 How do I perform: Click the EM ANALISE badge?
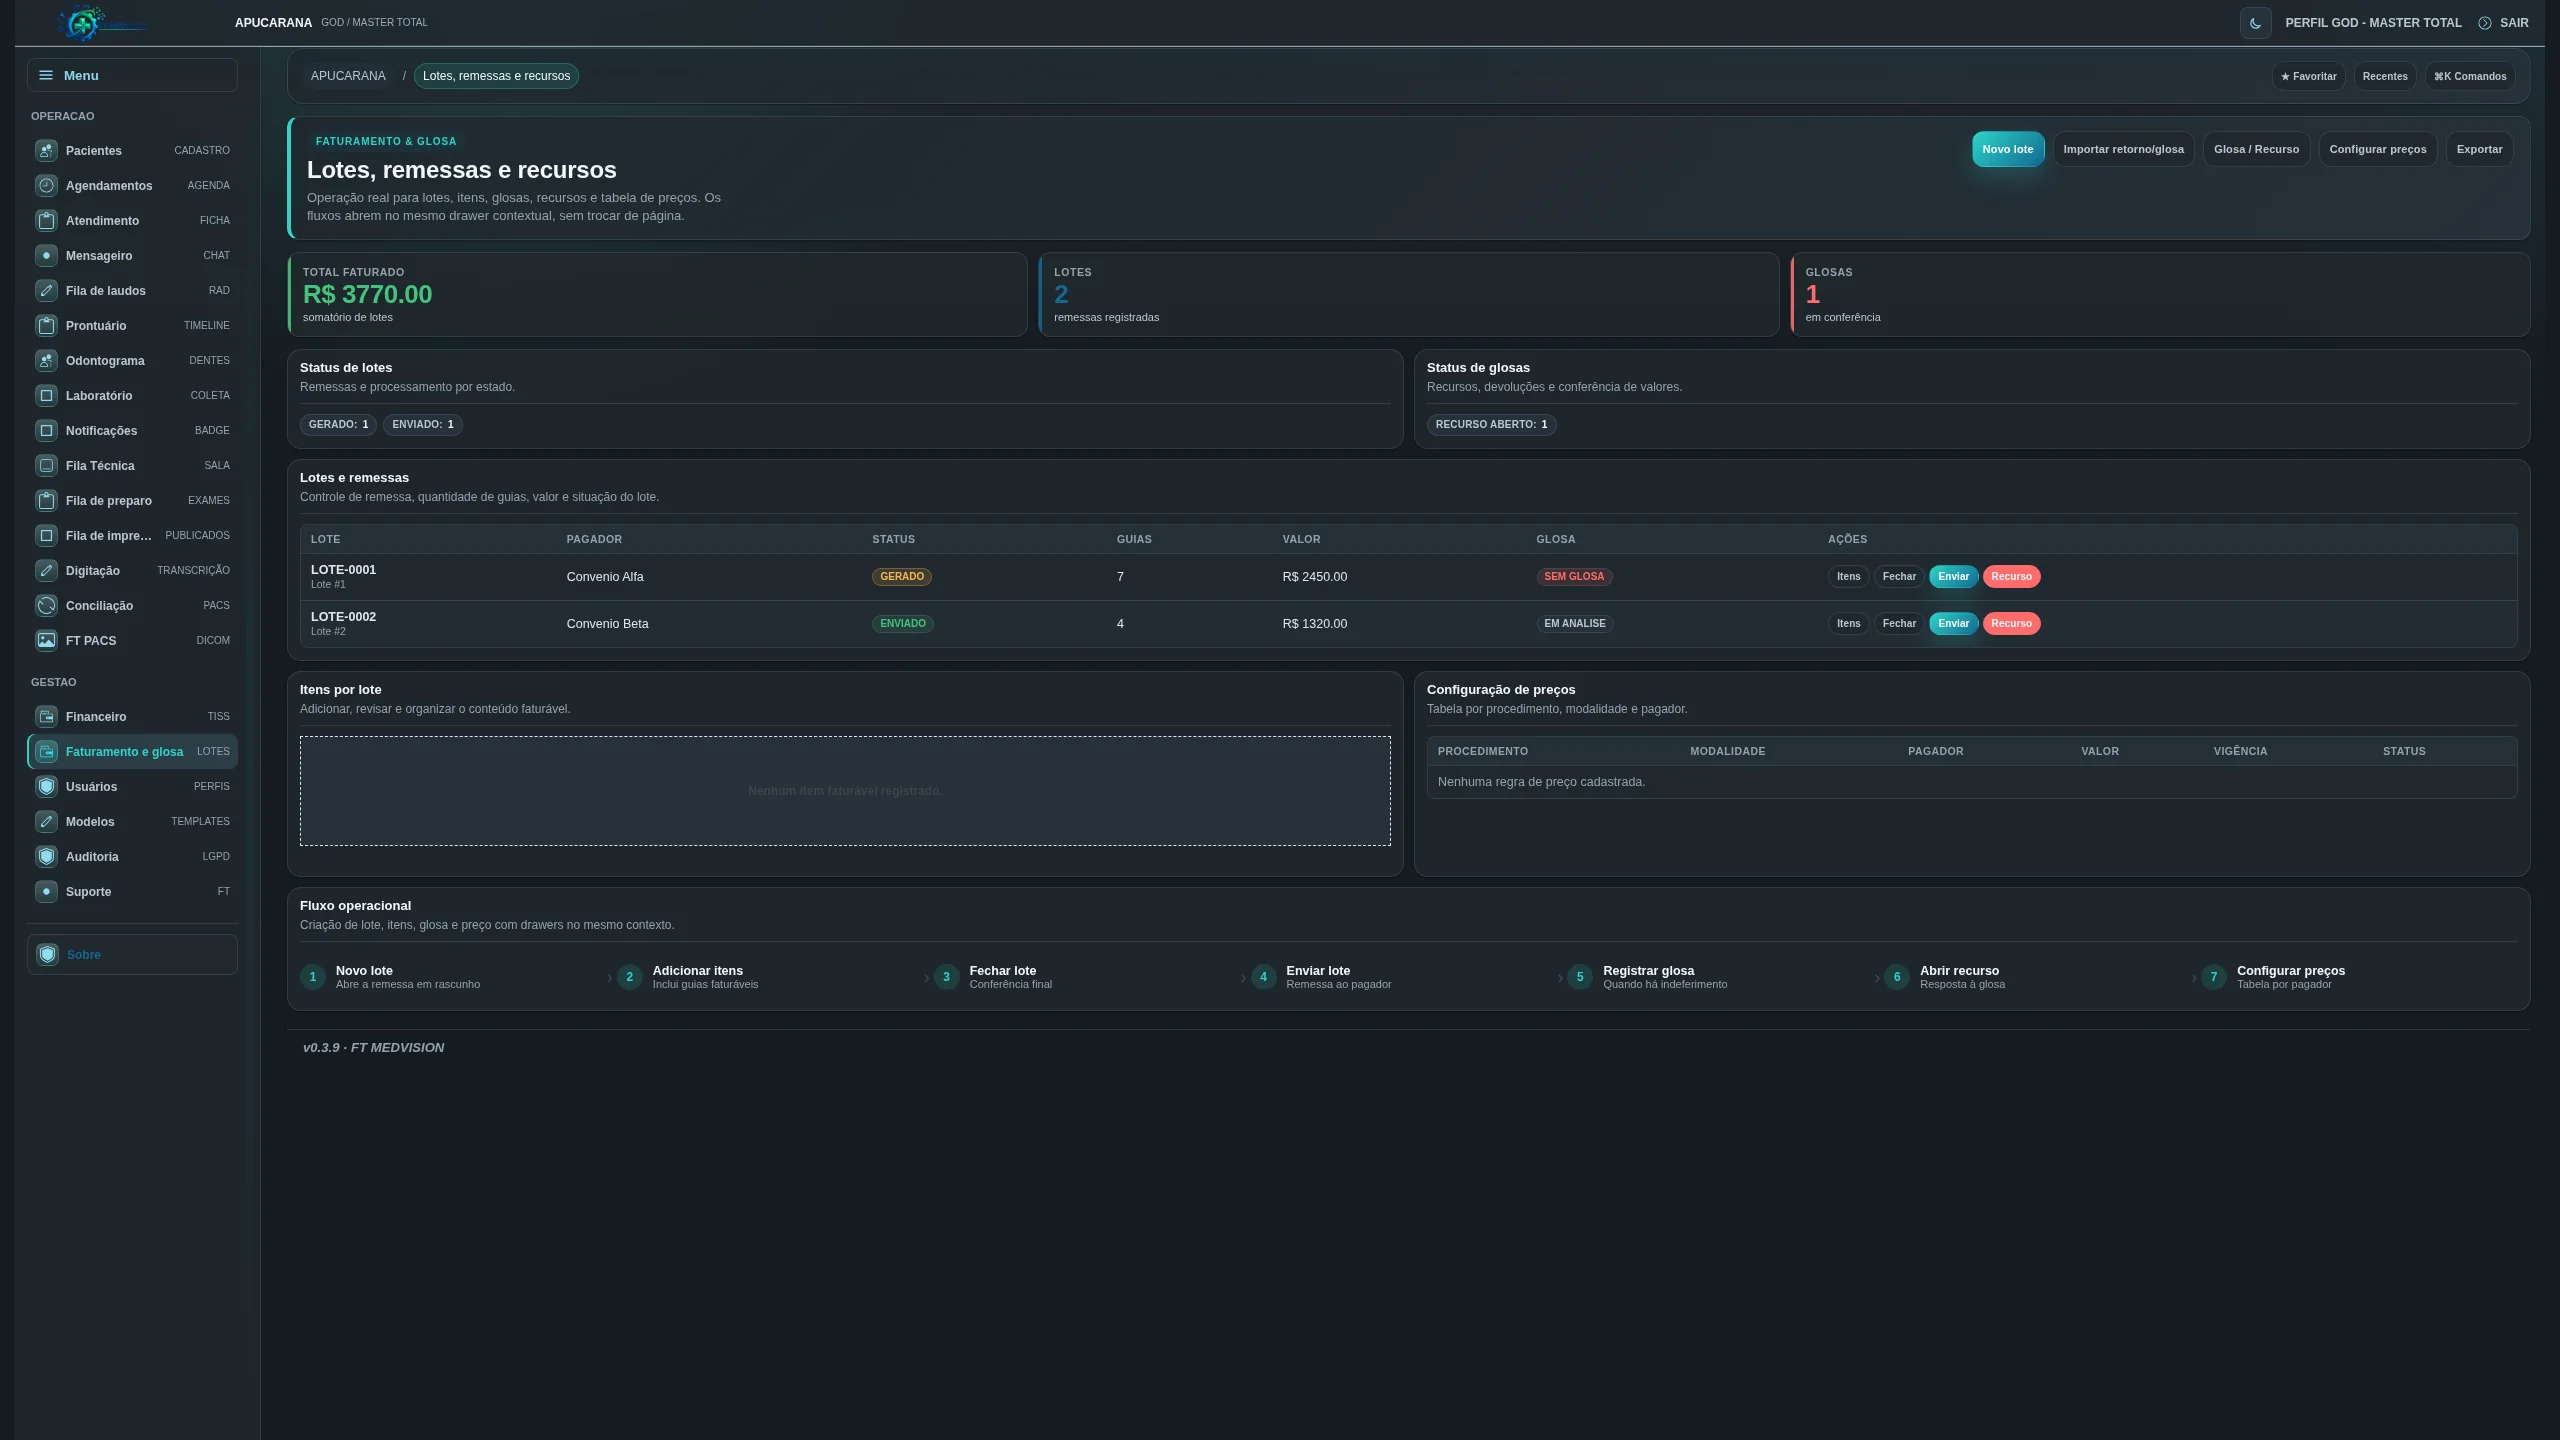pos(1574,624)
